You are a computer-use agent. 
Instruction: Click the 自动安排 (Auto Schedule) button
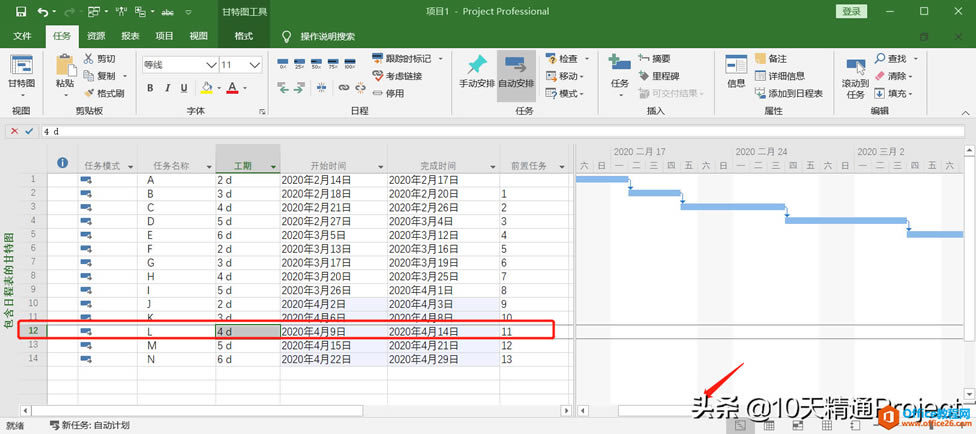tap(516, 69)
